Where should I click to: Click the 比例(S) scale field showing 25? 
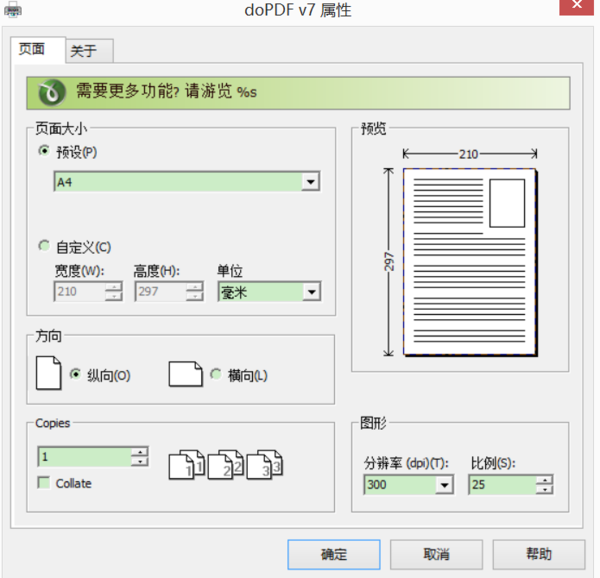click(502, 485)
